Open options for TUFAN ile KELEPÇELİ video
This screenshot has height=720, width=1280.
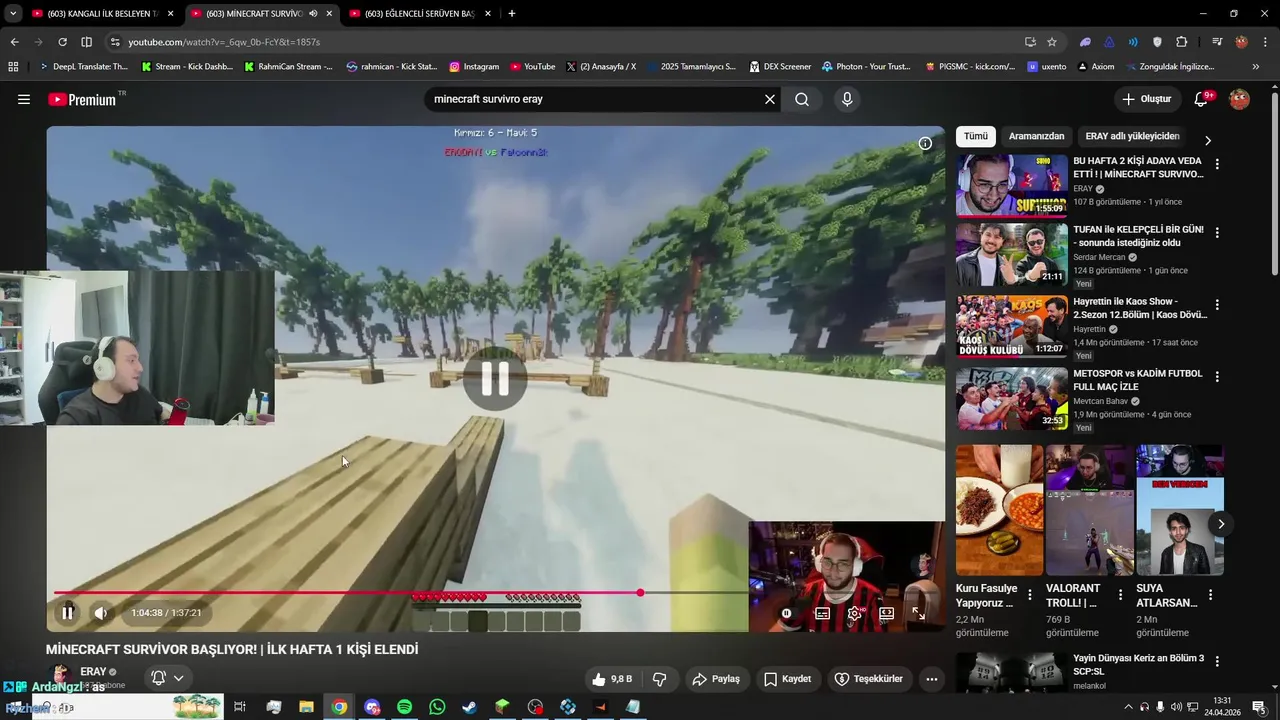(1217, 233)
